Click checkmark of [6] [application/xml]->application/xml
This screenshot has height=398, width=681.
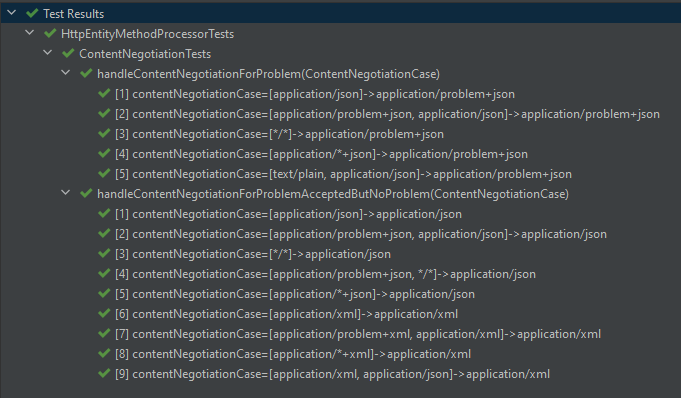point(104,313)
